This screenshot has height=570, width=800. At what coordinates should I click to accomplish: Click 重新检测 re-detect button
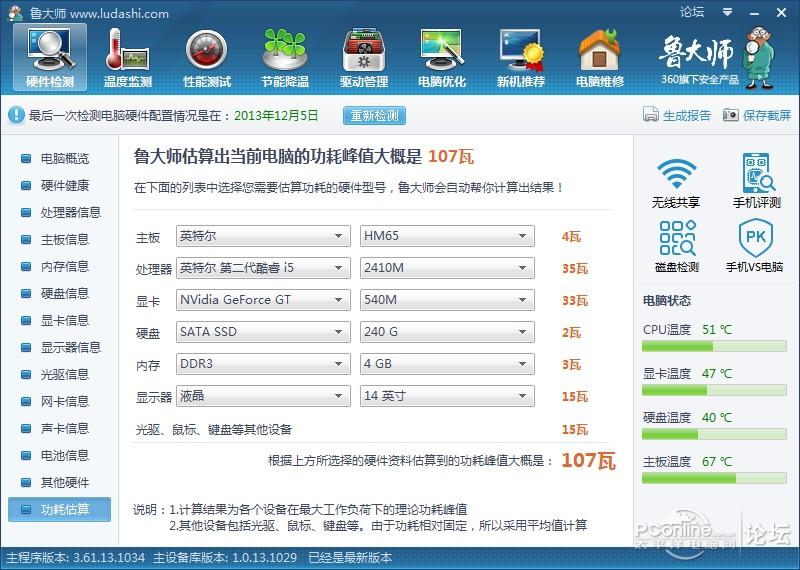374,115
